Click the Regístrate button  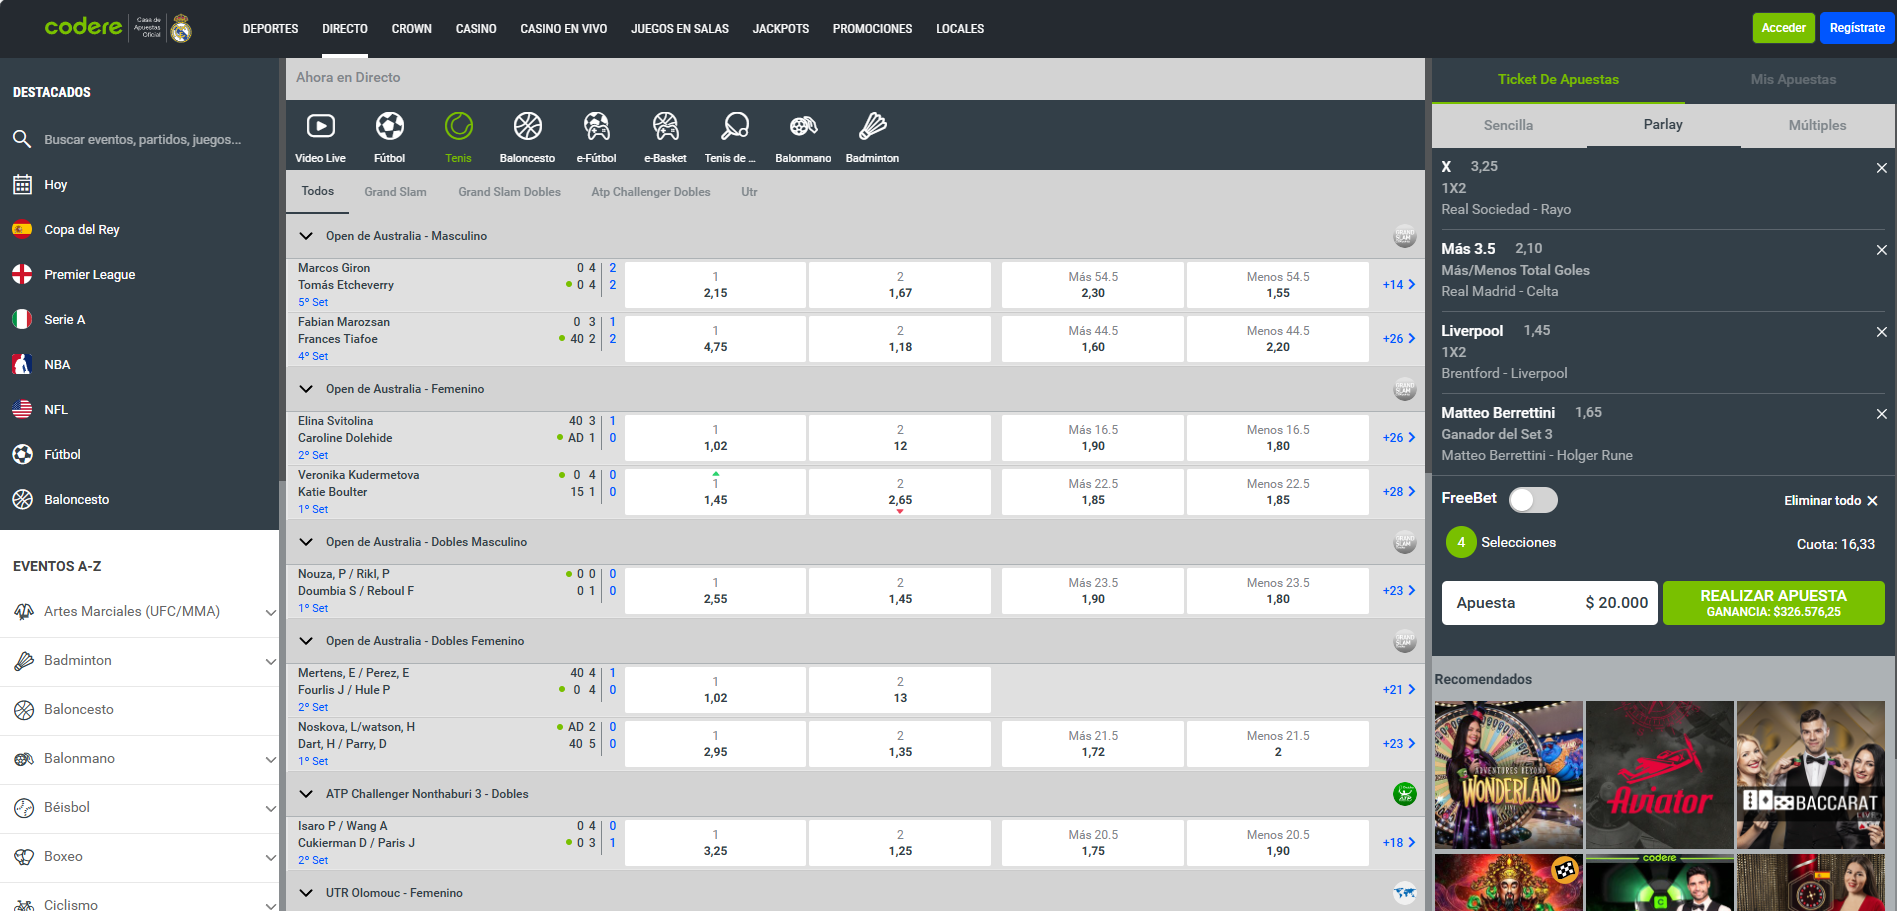click(1857, 28)
